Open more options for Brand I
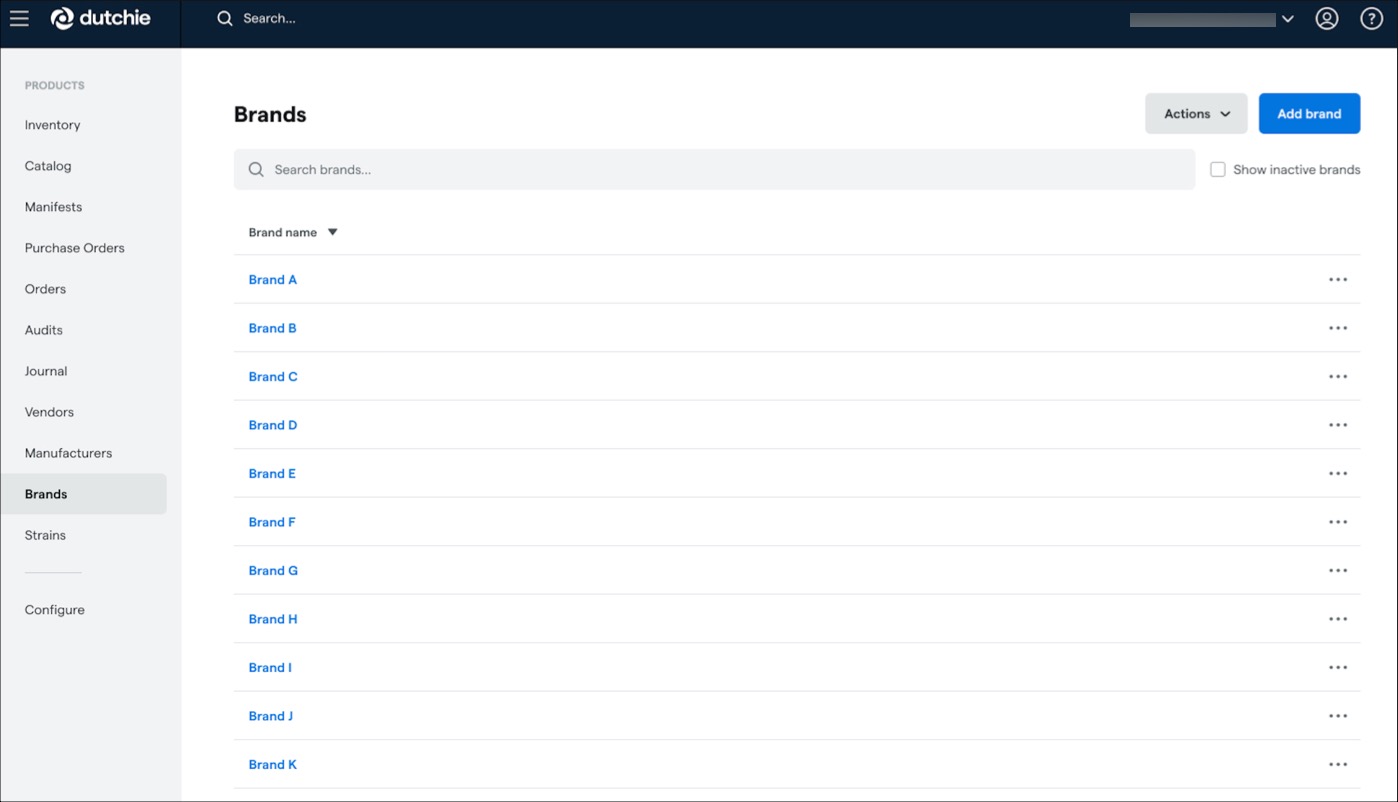The image size is (1398, 802). (x=1338, y=668)
